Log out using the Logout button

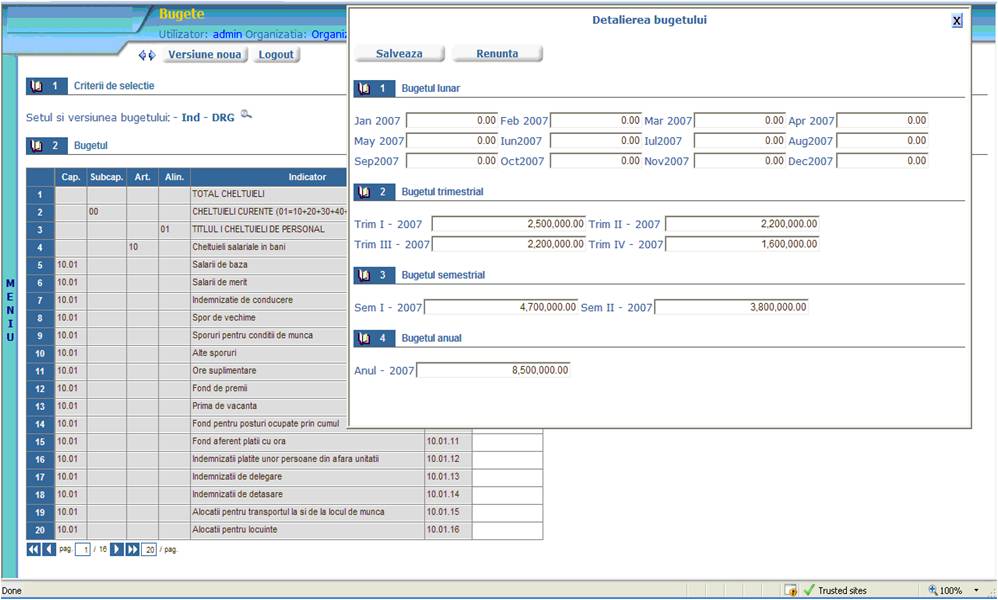[276, 55]
